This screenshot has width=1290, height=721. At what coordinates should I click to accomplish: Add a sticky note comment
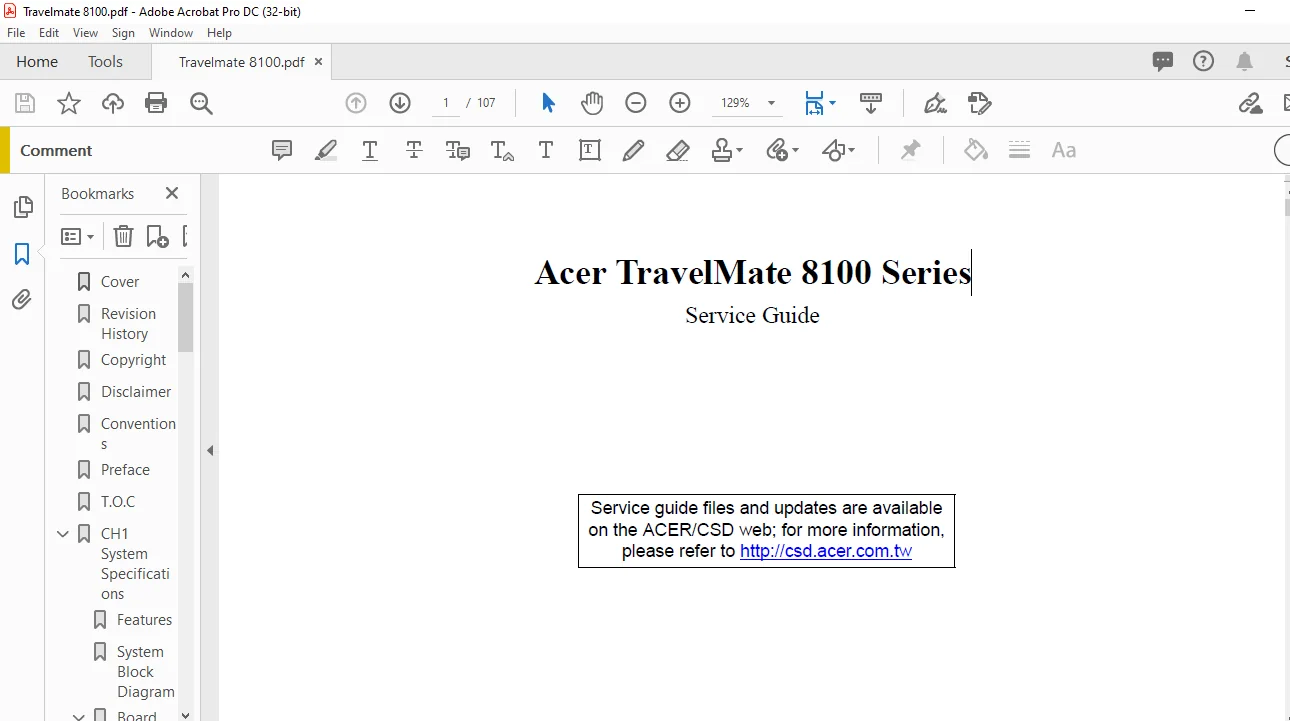[283, 150]
